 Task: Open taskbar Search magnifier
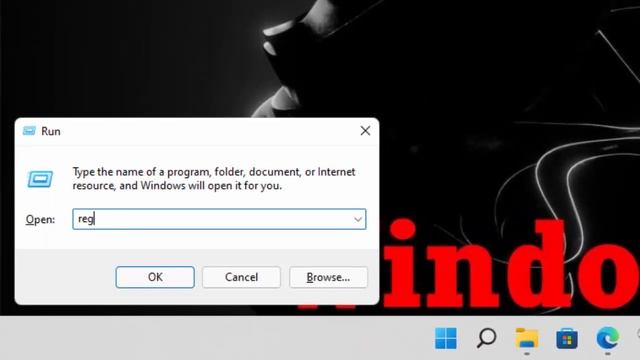(486, 338)
